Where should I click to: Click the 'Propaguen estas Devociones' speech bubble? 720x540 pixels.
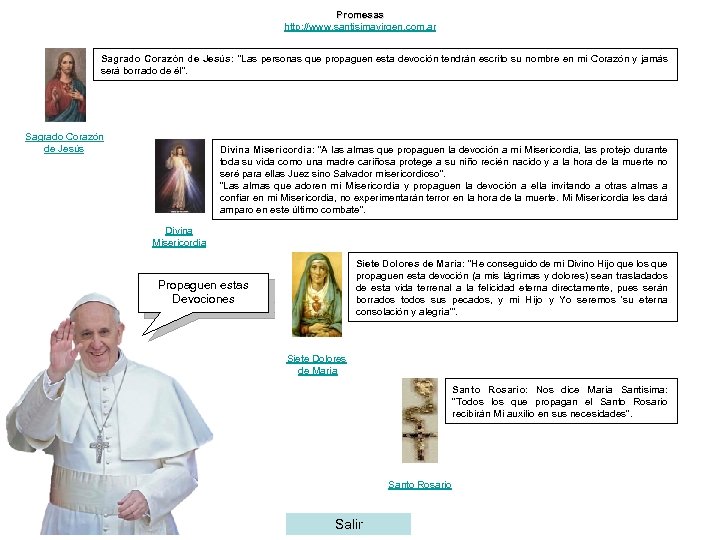(x=203, y=292)
